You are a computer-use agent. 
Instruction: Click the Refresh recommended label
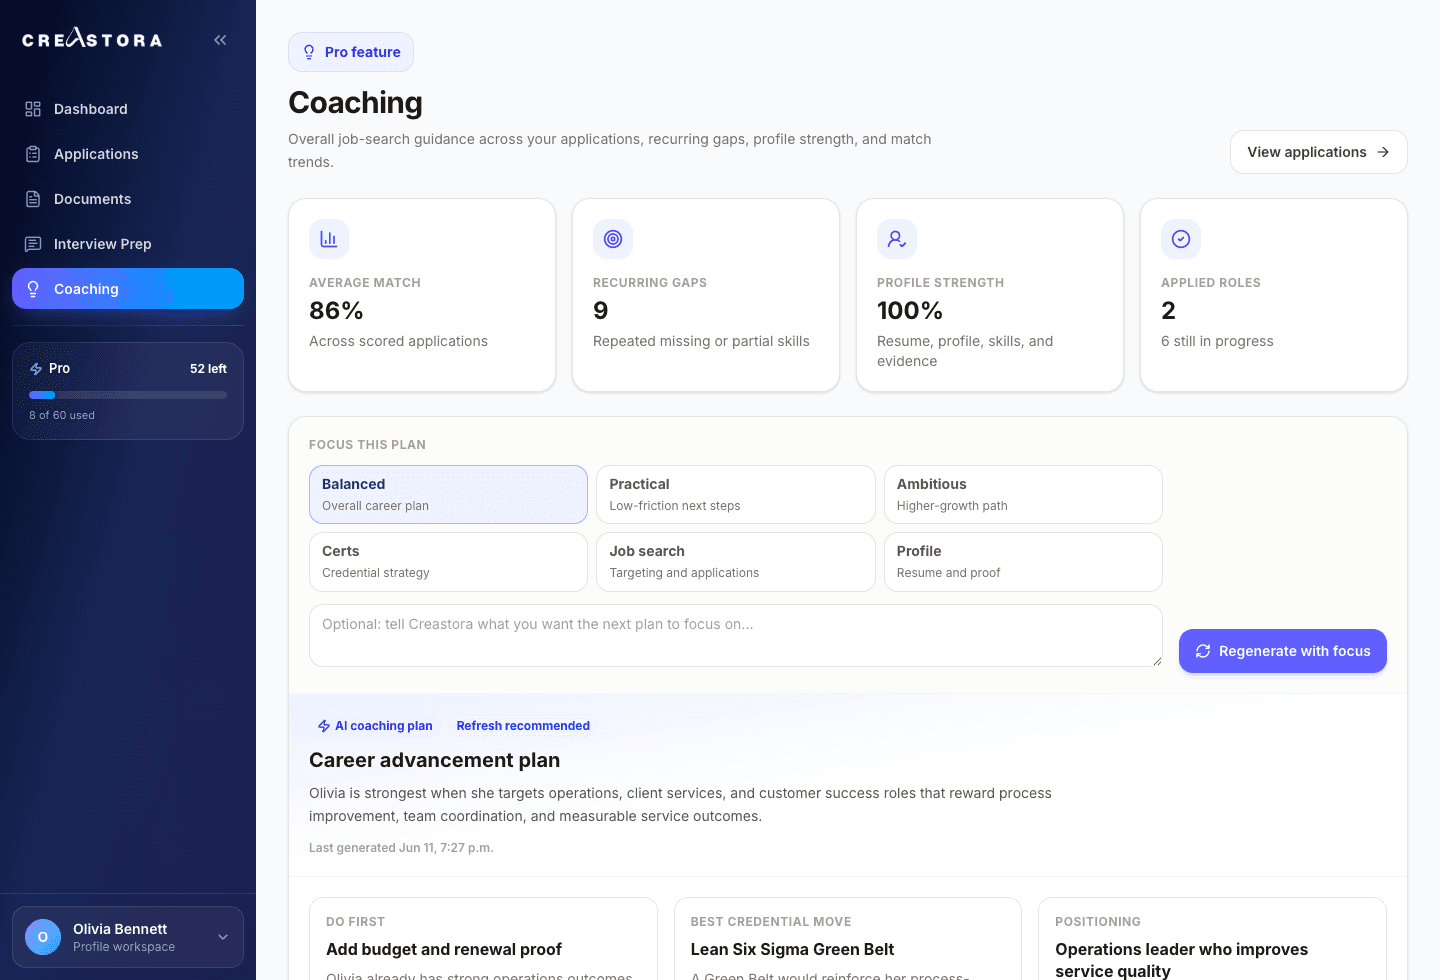pyautogui.click(x=523, y=726)
